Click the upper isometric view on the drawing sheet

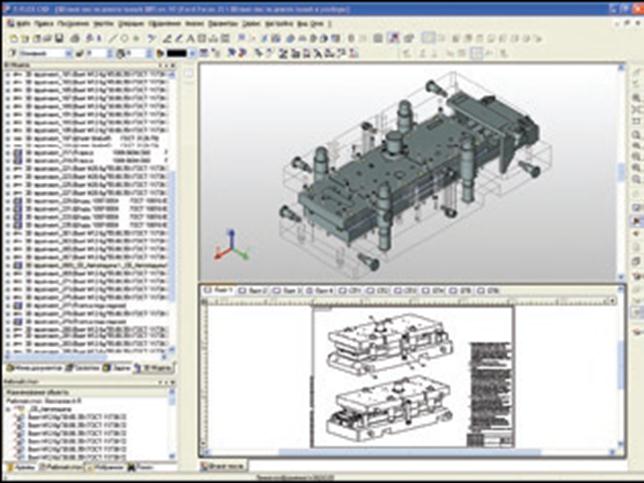click(x=390, y=345)
